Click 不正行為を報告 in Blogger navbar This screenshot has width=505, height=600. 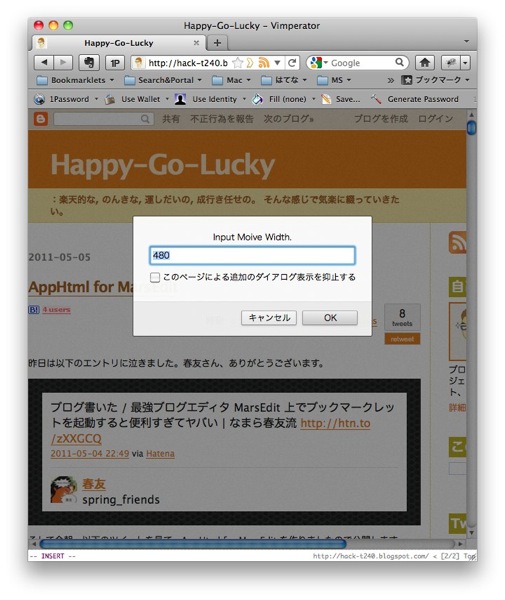tap(222, 119)
